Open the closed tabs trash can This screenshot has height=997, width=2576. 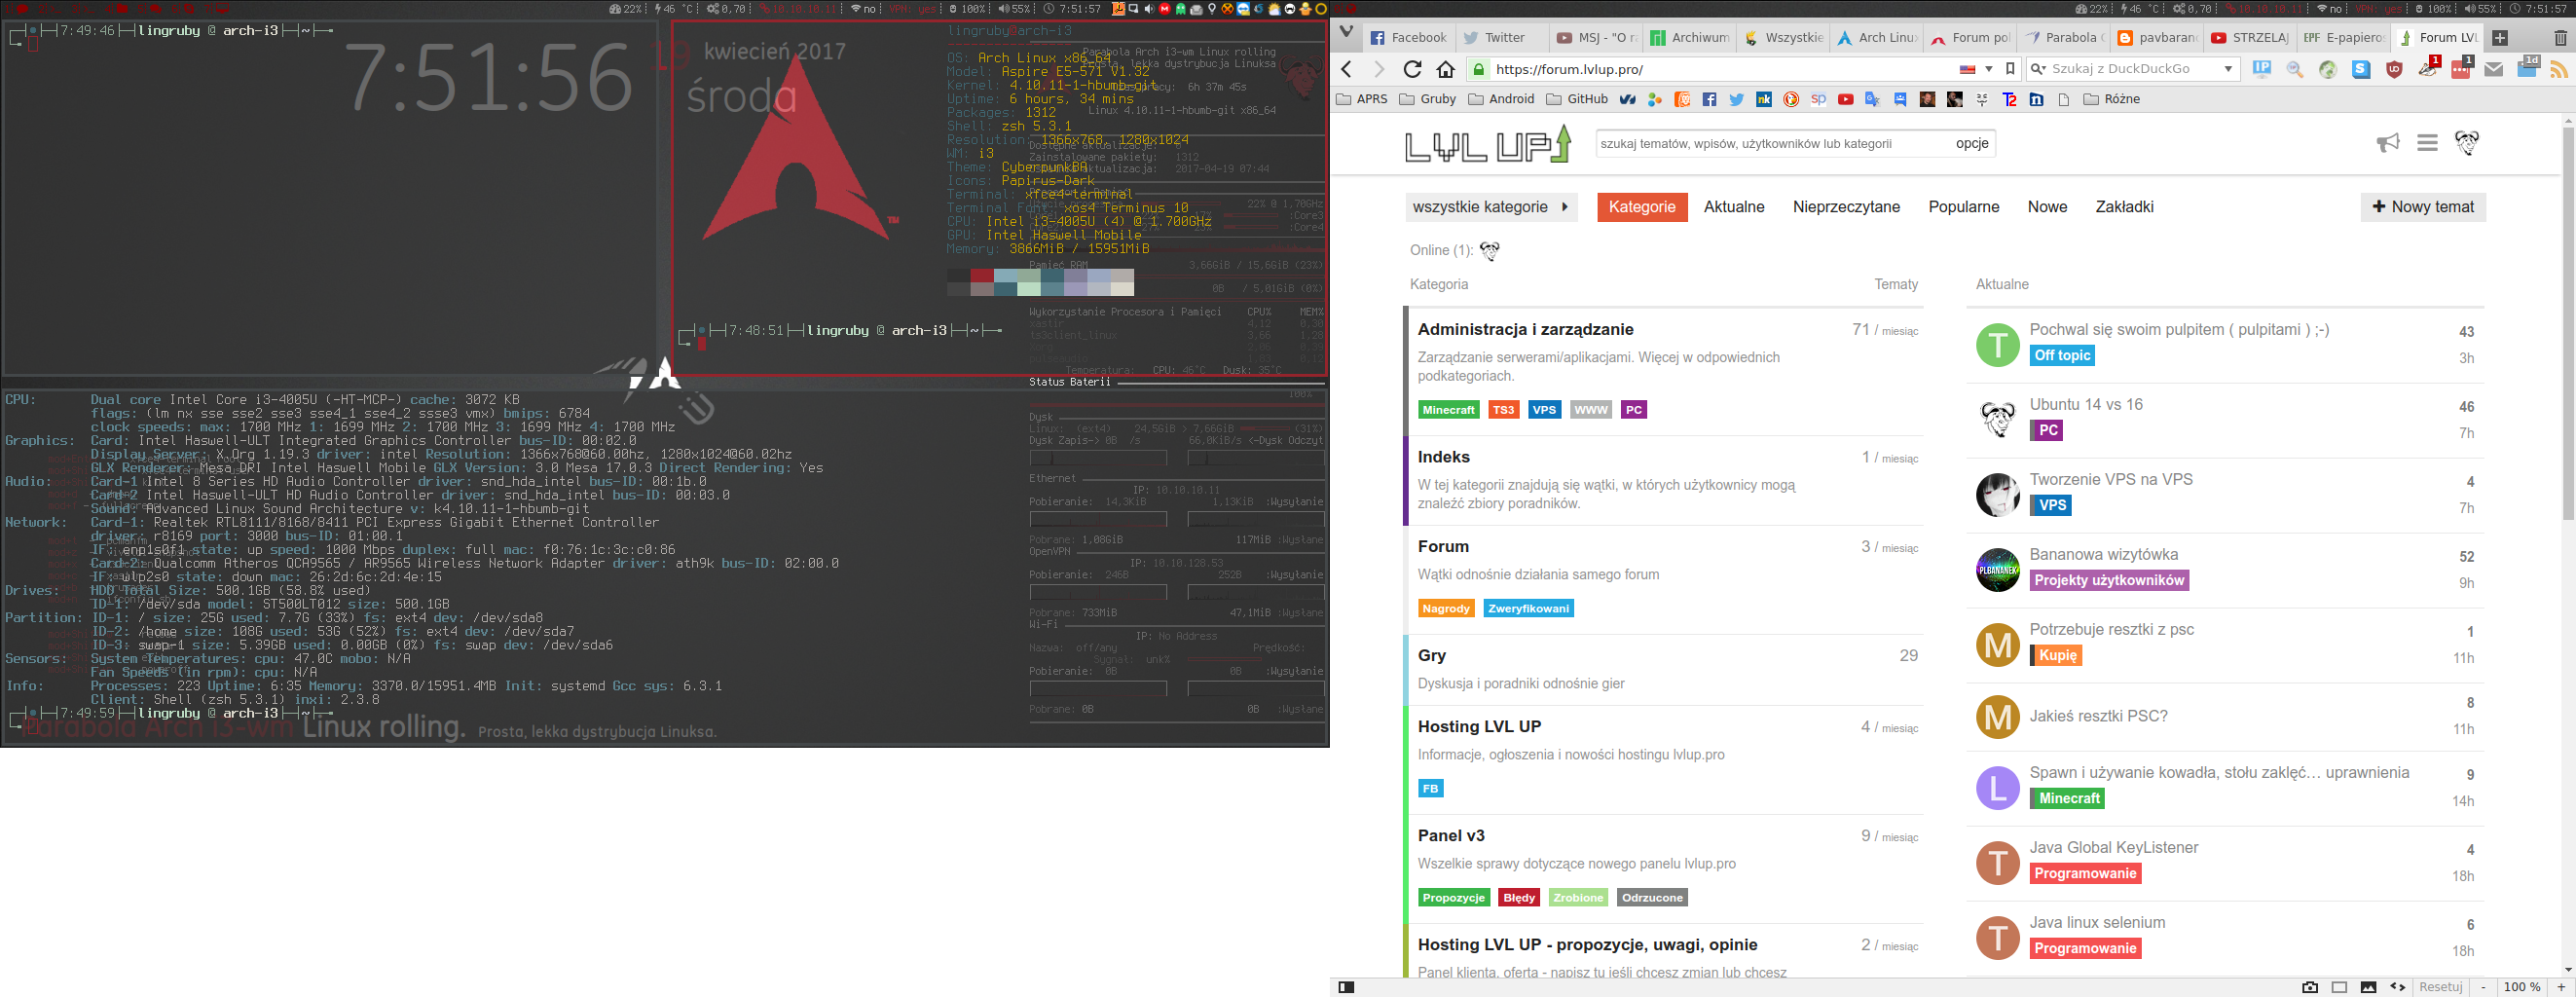point(2560,38)
